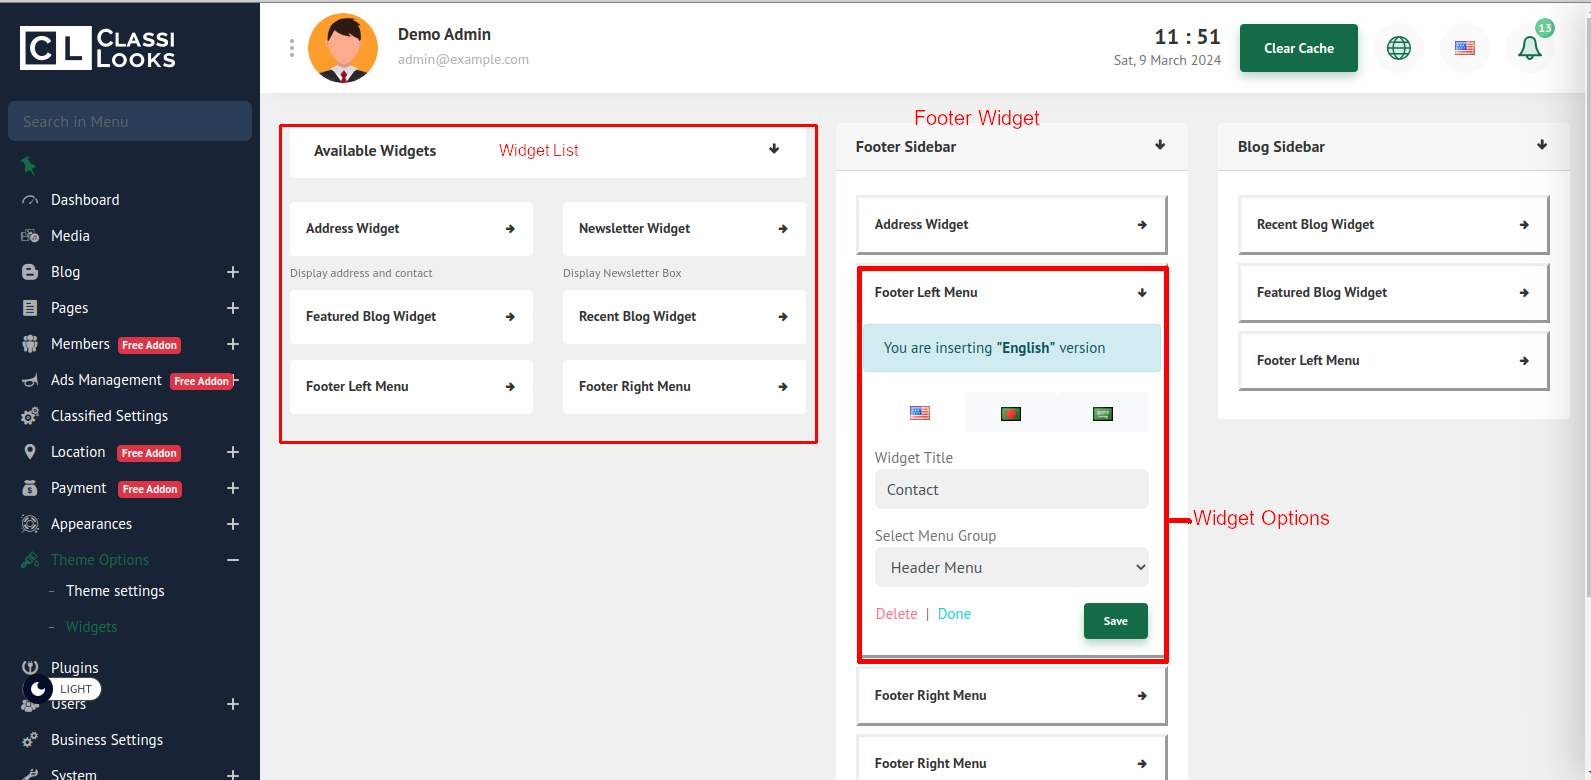Select the Saudi Arabia flag language tab
Image resolution: width=1591 pixels, height=780 pixels.
pos(1102,414)
